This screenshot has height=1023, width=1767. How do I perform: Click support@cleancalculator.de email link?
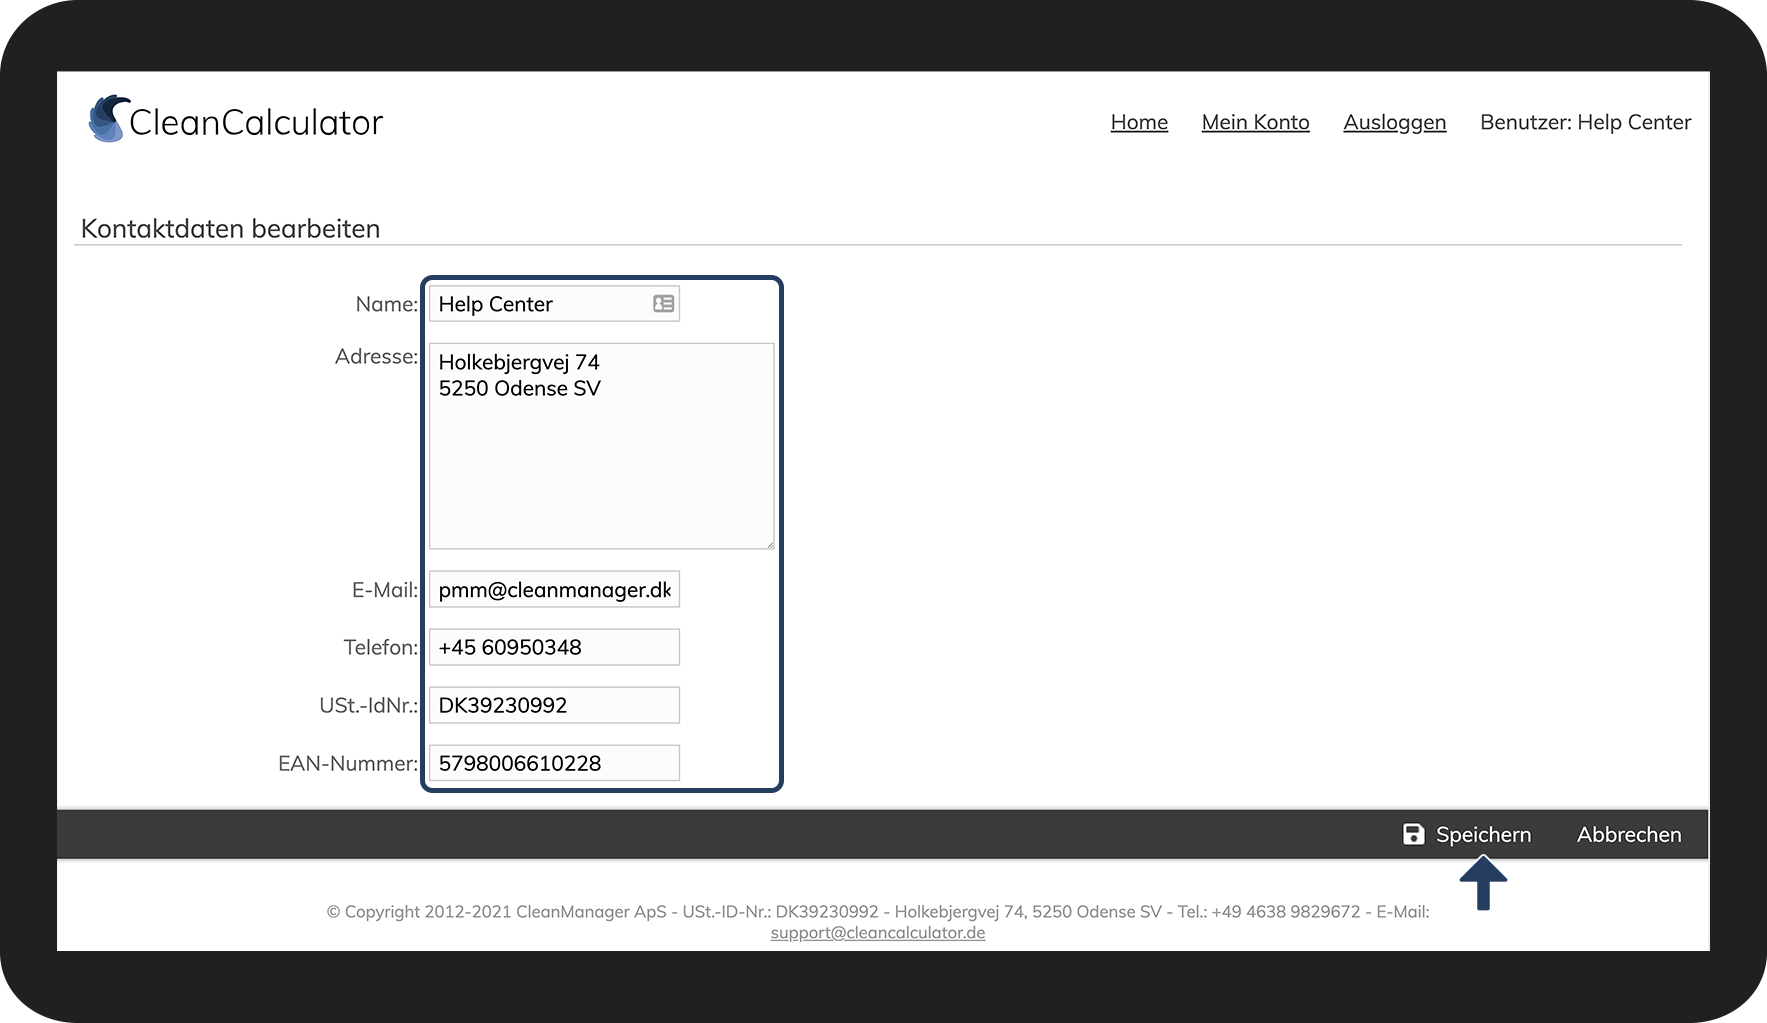[878, 933]
